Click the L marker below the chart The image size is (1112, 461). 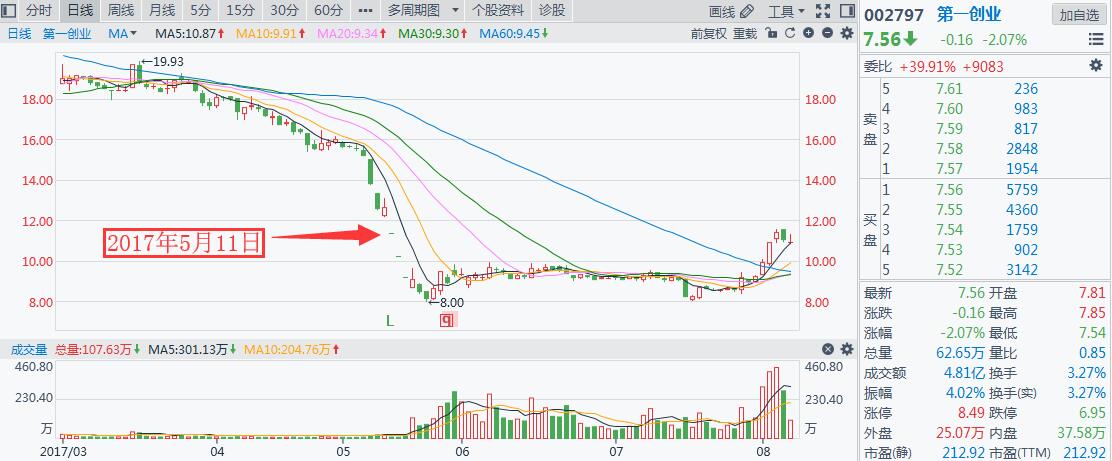389,321
